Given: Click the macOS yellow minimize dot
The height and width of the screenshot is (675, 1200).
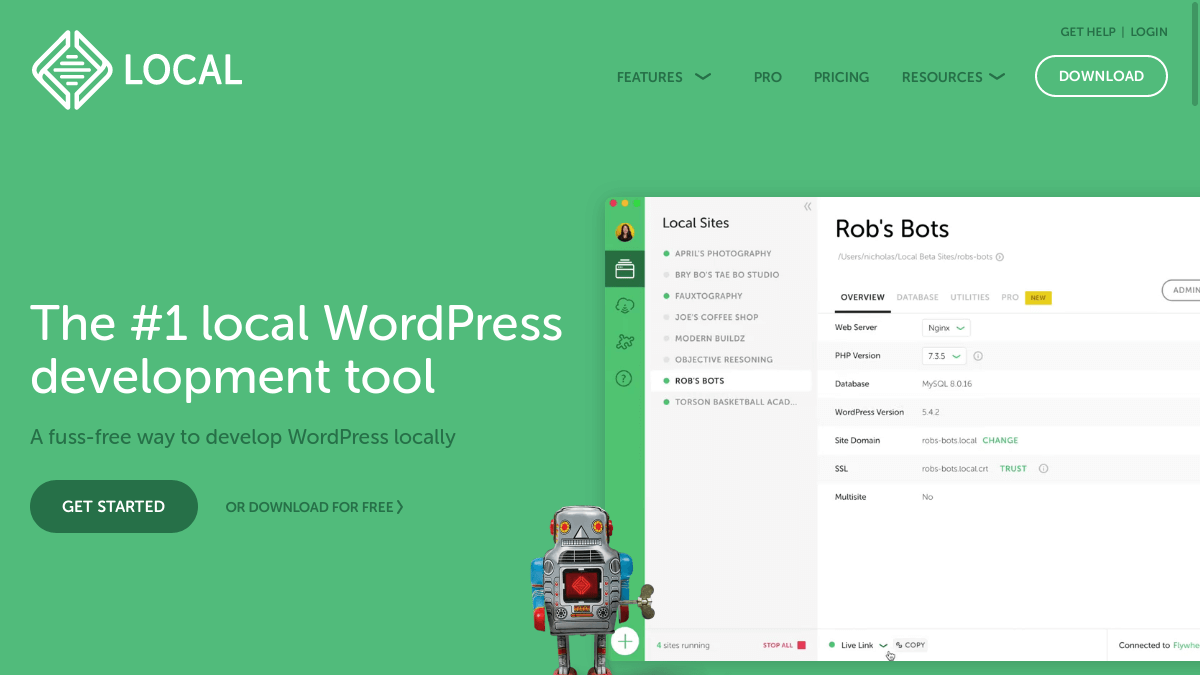Looking at the screenshot, I should click(625, 203).
